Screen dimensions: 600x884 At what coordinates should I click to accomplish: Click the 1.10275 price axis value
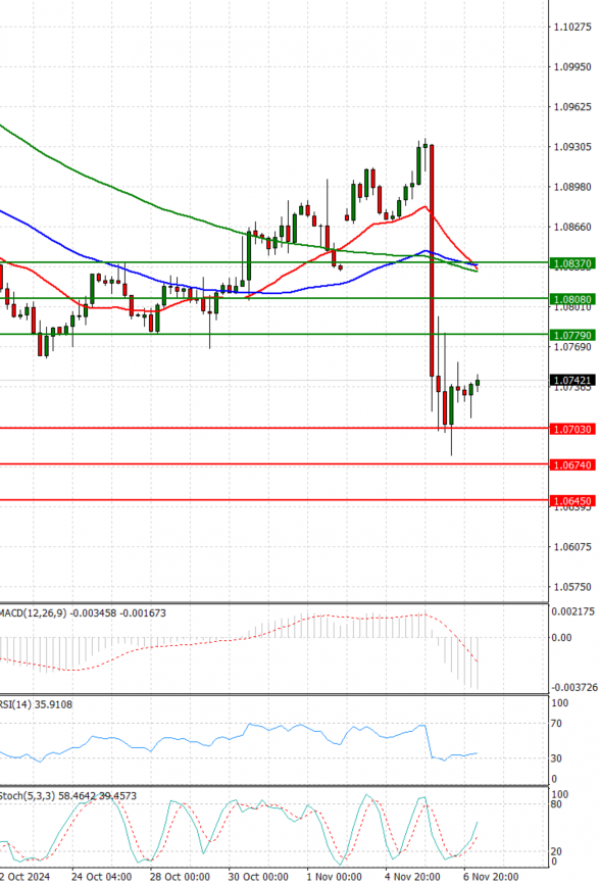pyautogui.click(x=573, y=26)
